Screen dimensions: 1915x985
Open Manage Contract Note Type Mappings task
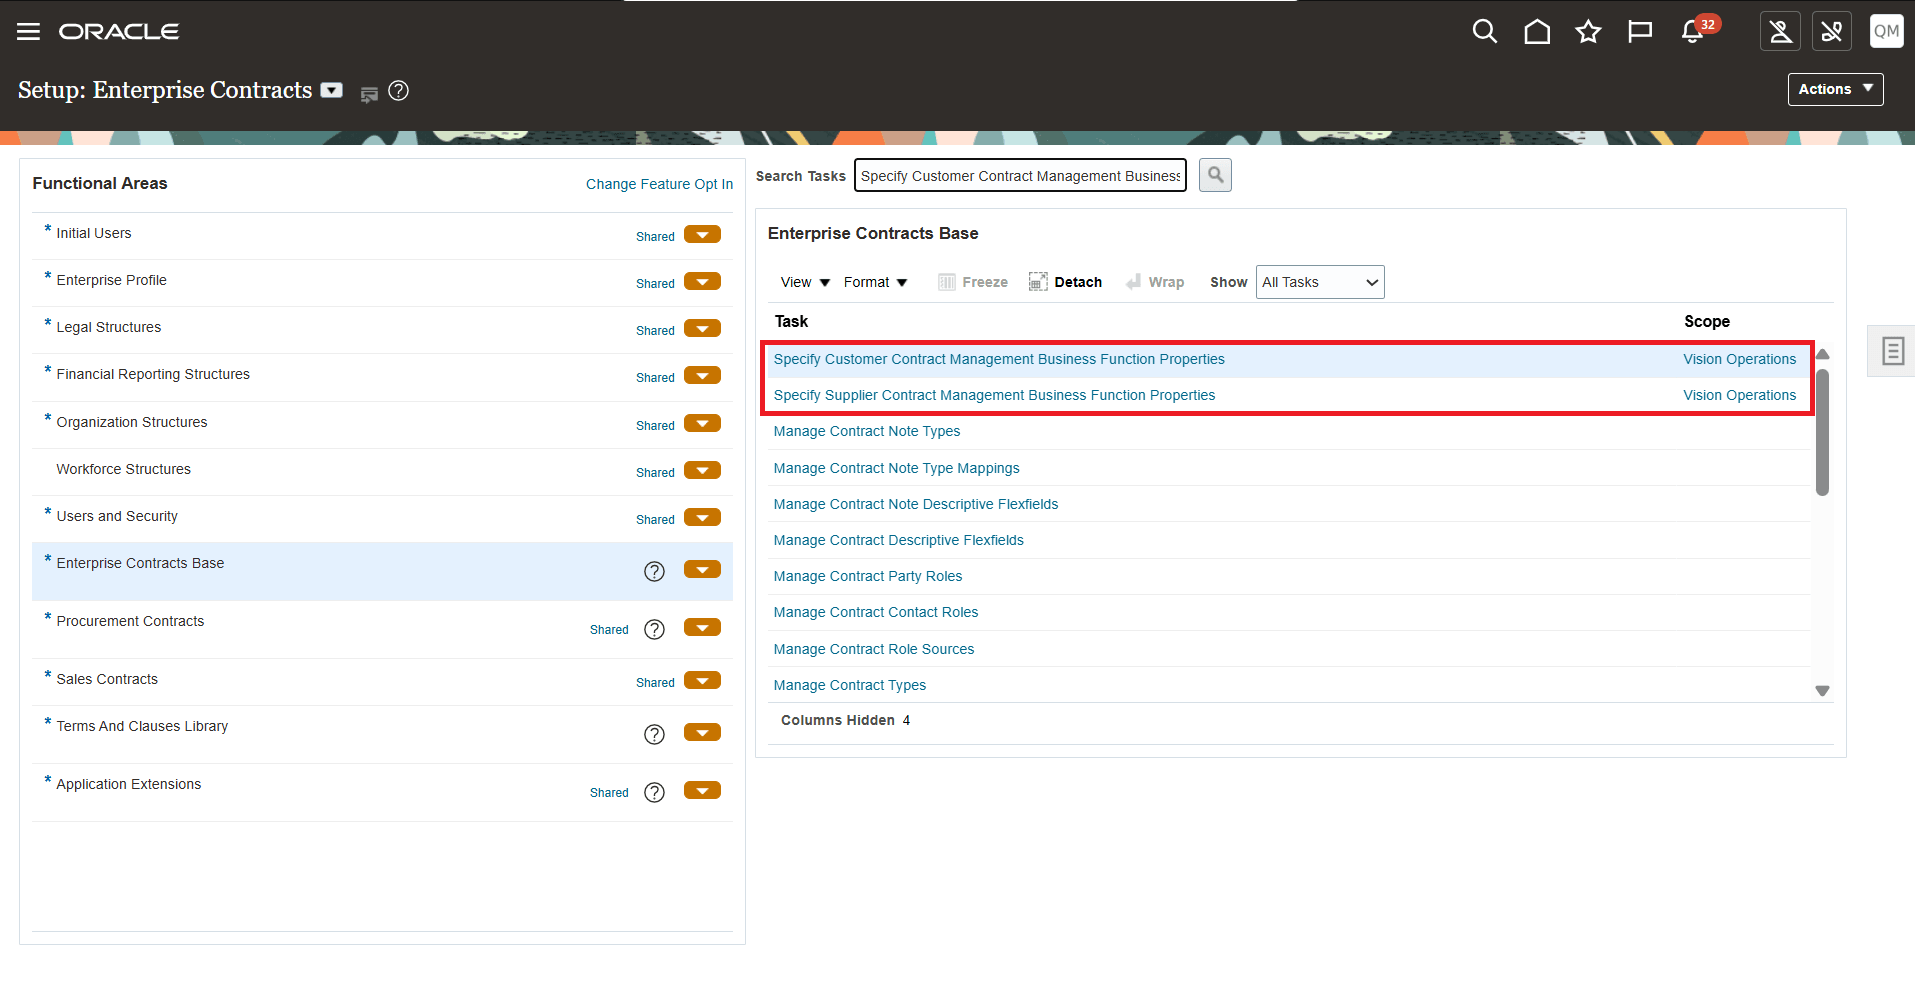[896, 468]
